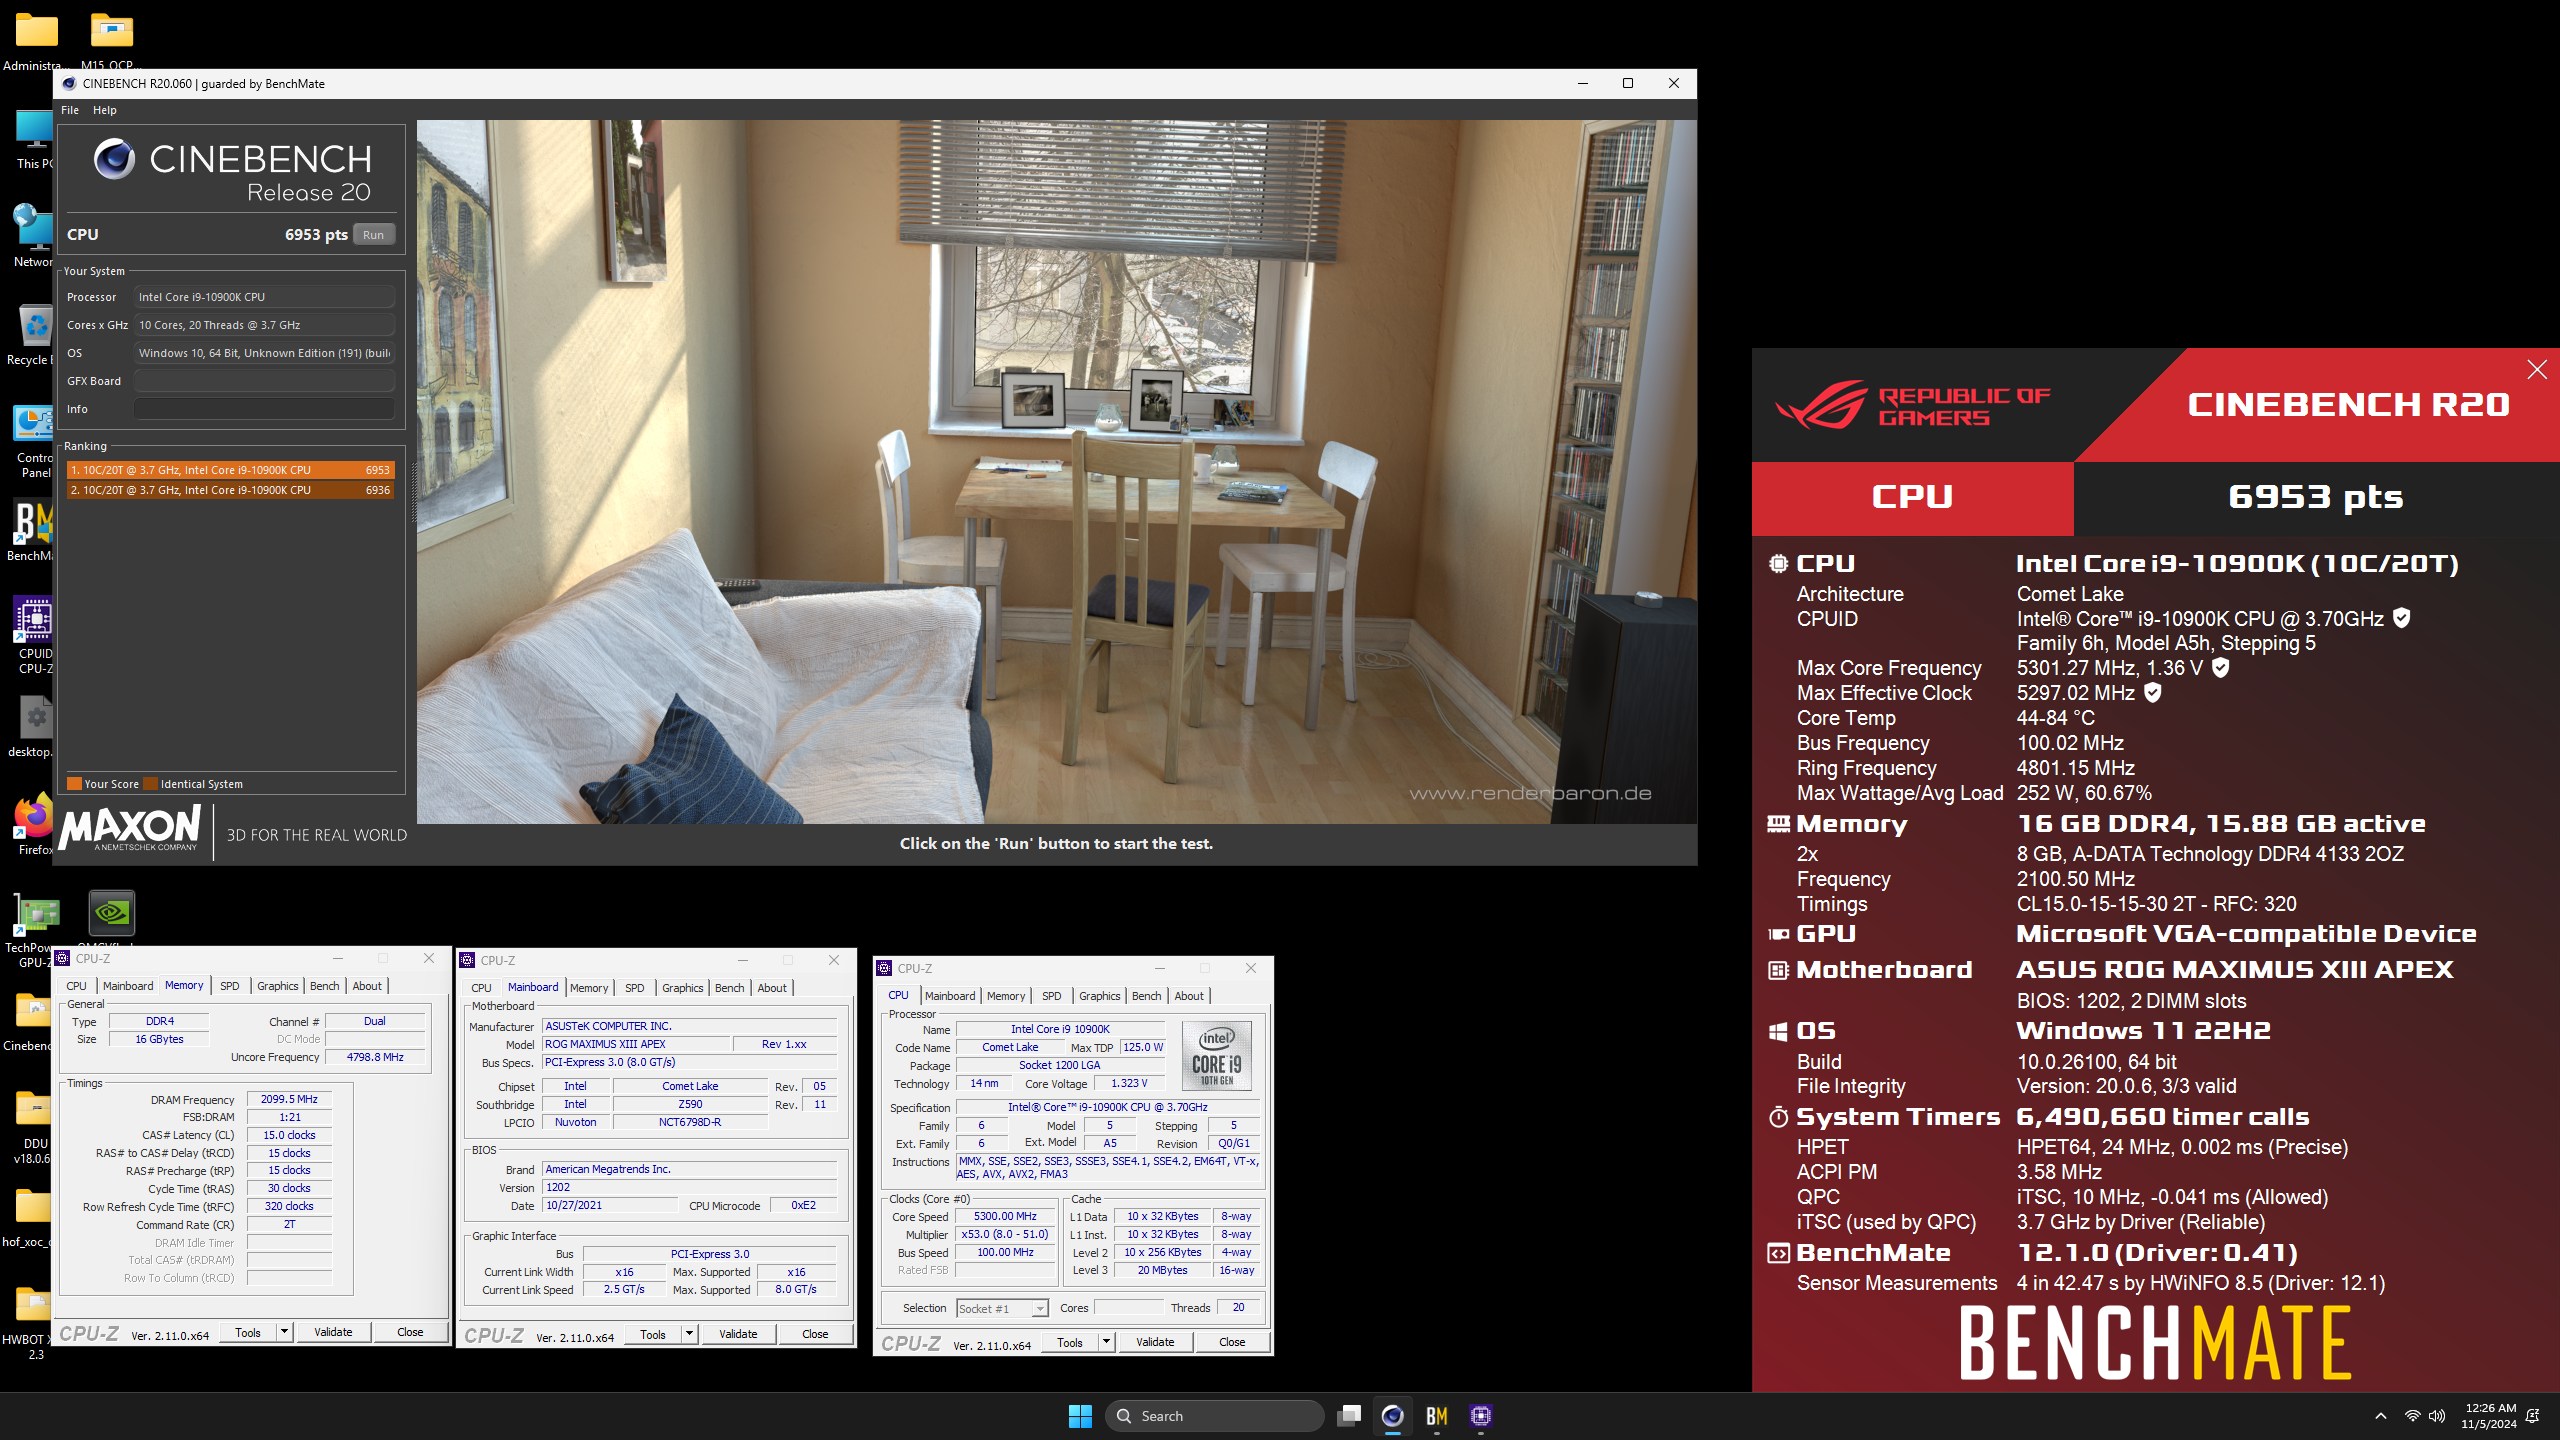Select the hof_xoc folder icon
The height and width of the screenshot is (1440, 2560).
click(x=28, y=1218)
